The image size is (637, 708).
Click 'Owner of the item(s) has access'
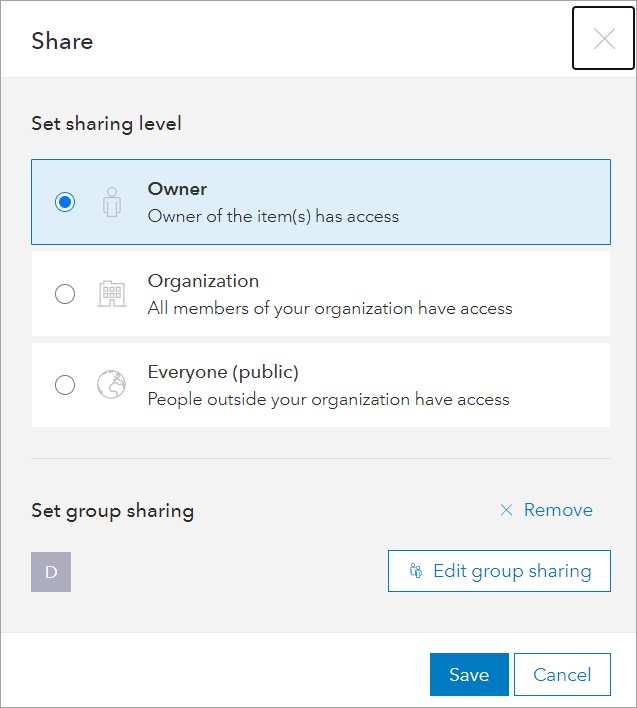pos(273,216)
